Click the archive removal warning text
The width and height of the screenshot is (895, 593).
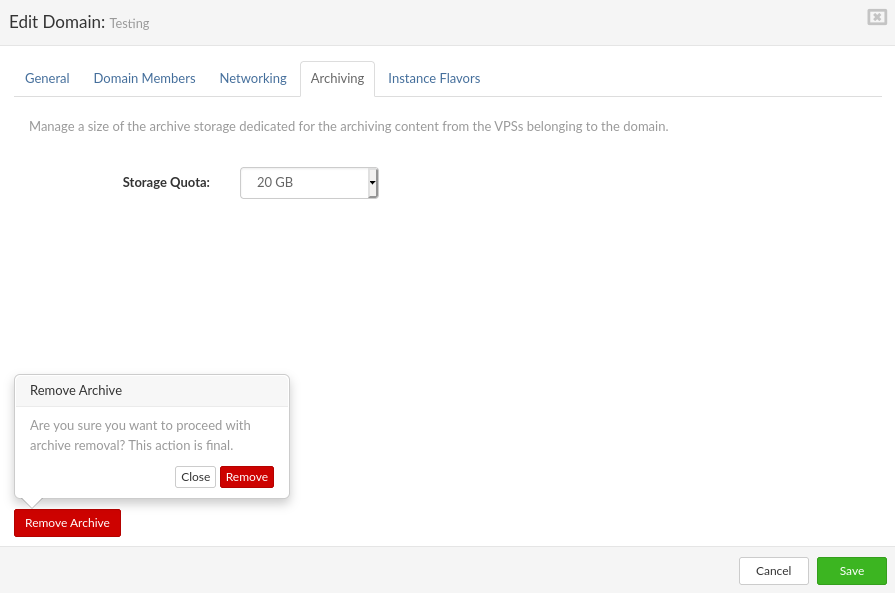[x=139, y=435]
